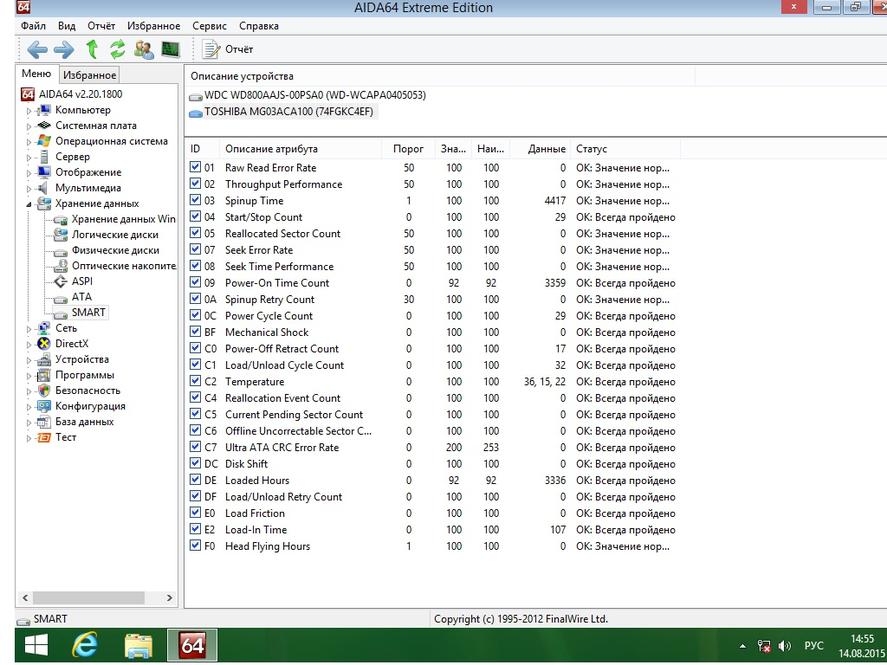
Task: Collapse the Хранение данных node arrow
Action: click(29, 204)
